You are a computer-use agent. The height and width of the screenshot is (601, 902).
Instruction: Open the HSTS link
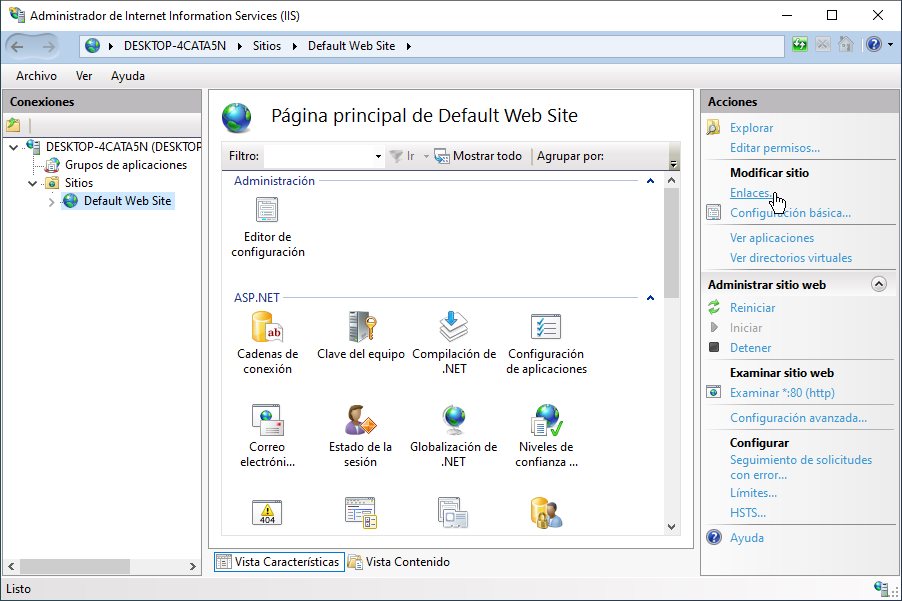[748, 513]
